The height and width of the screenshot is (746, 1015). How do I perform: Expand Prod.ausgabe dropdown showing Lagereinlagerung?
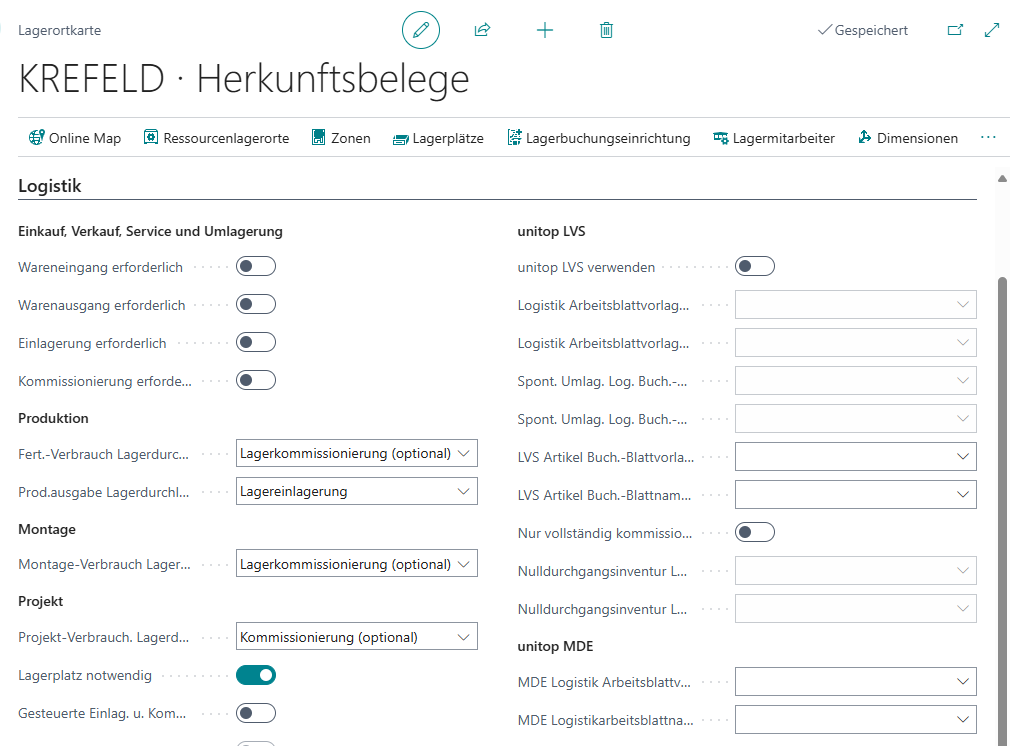(357, 491)
